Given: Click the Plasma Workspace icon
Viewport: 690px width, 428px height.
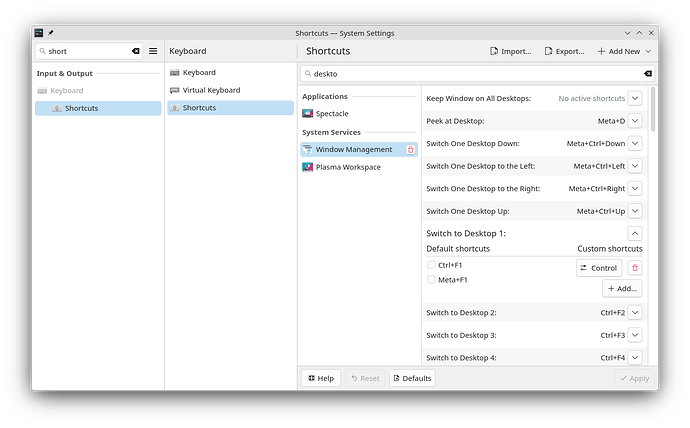Looking at the screenshot, I should click(308, 167).
